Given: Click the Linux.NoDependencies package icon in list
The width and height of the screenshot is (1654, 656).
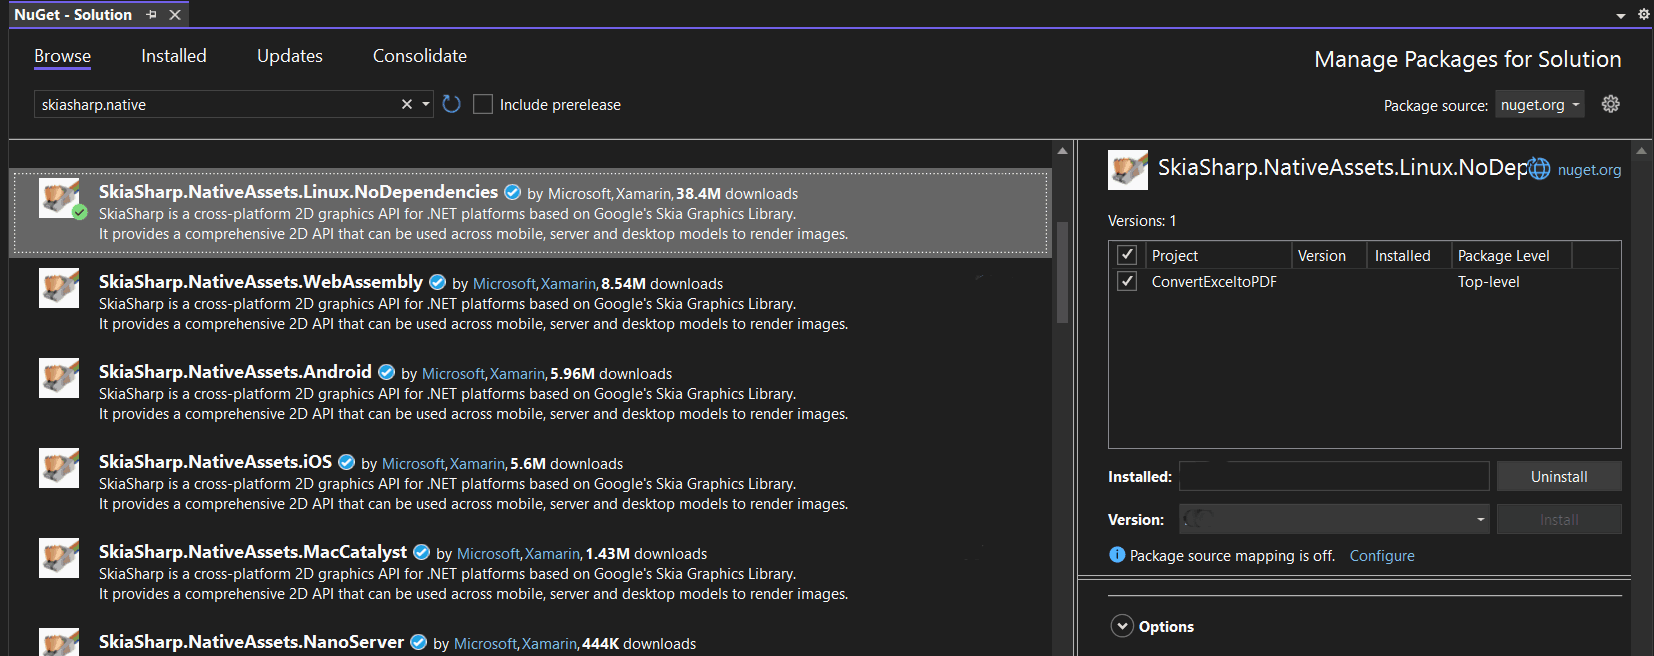Looking at the screenshot, I should click(x=59, y=198).
